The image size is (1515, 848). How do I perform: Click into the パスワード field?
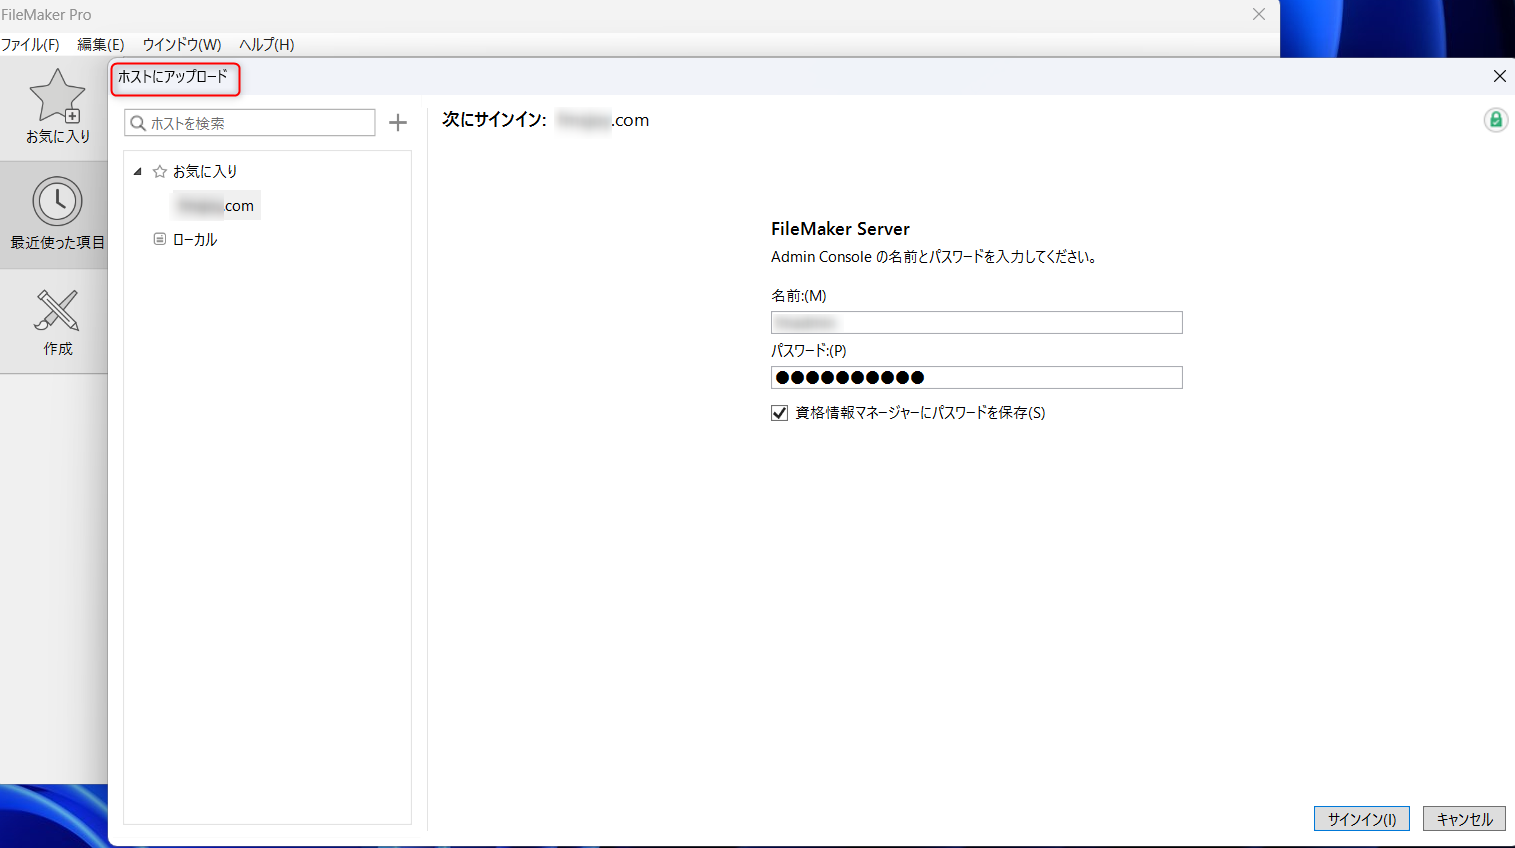coord(976,378)
